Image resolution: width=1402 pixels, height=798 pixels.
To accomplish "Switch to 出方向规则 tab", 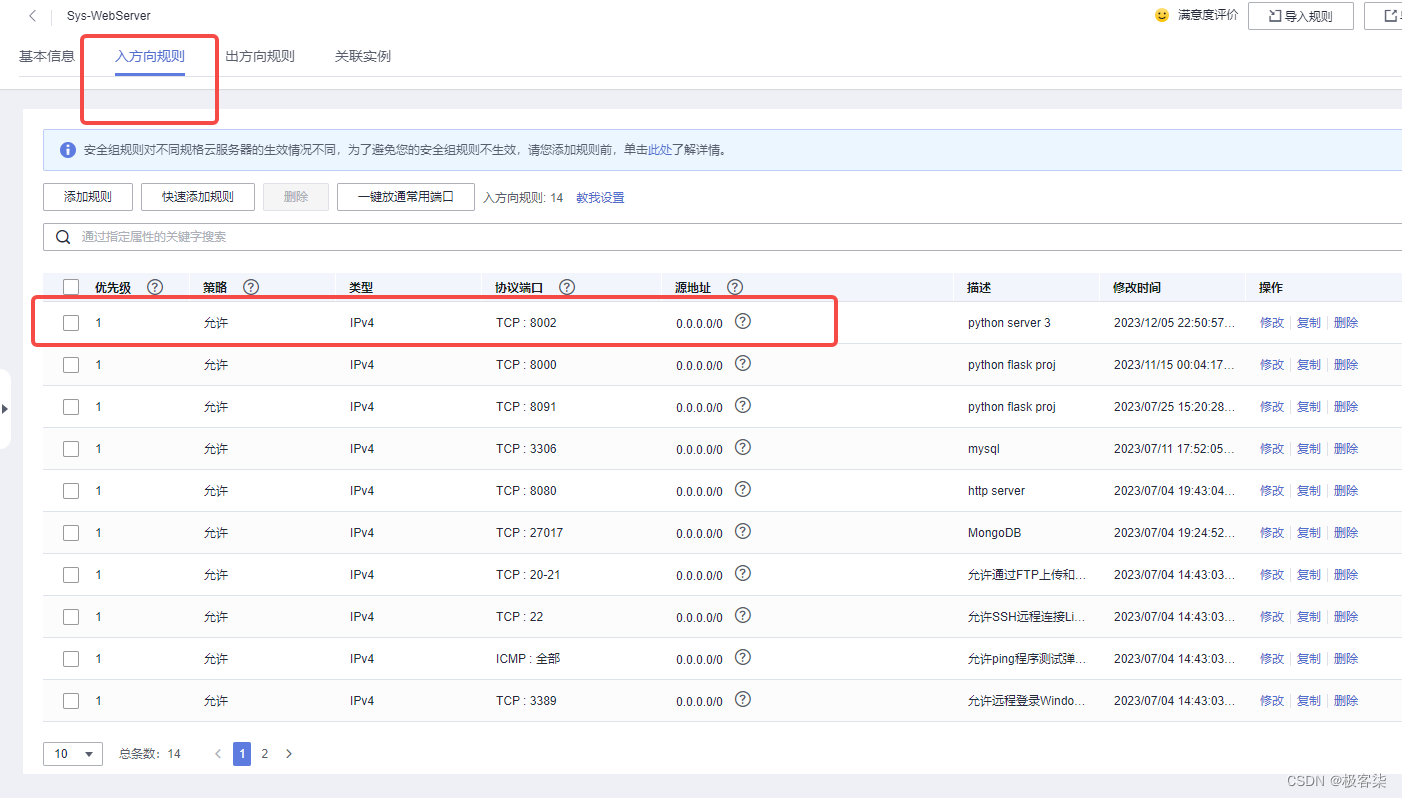I will click(260, 56).
